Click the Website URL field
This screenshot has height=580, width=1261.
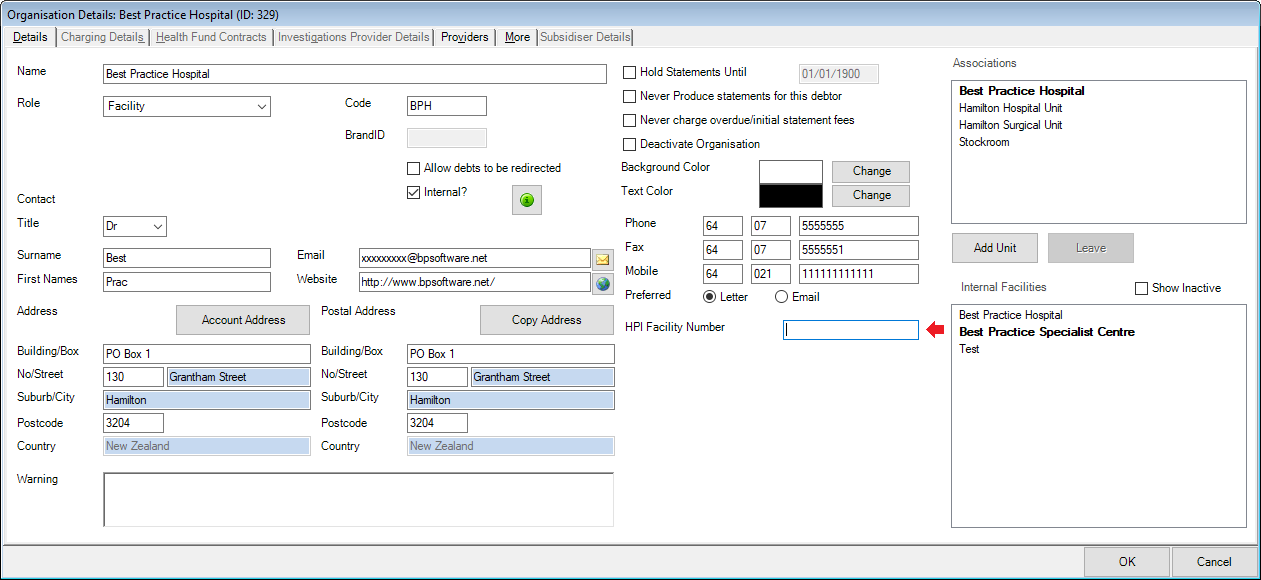pyautogui.click(x=474, y=282)
